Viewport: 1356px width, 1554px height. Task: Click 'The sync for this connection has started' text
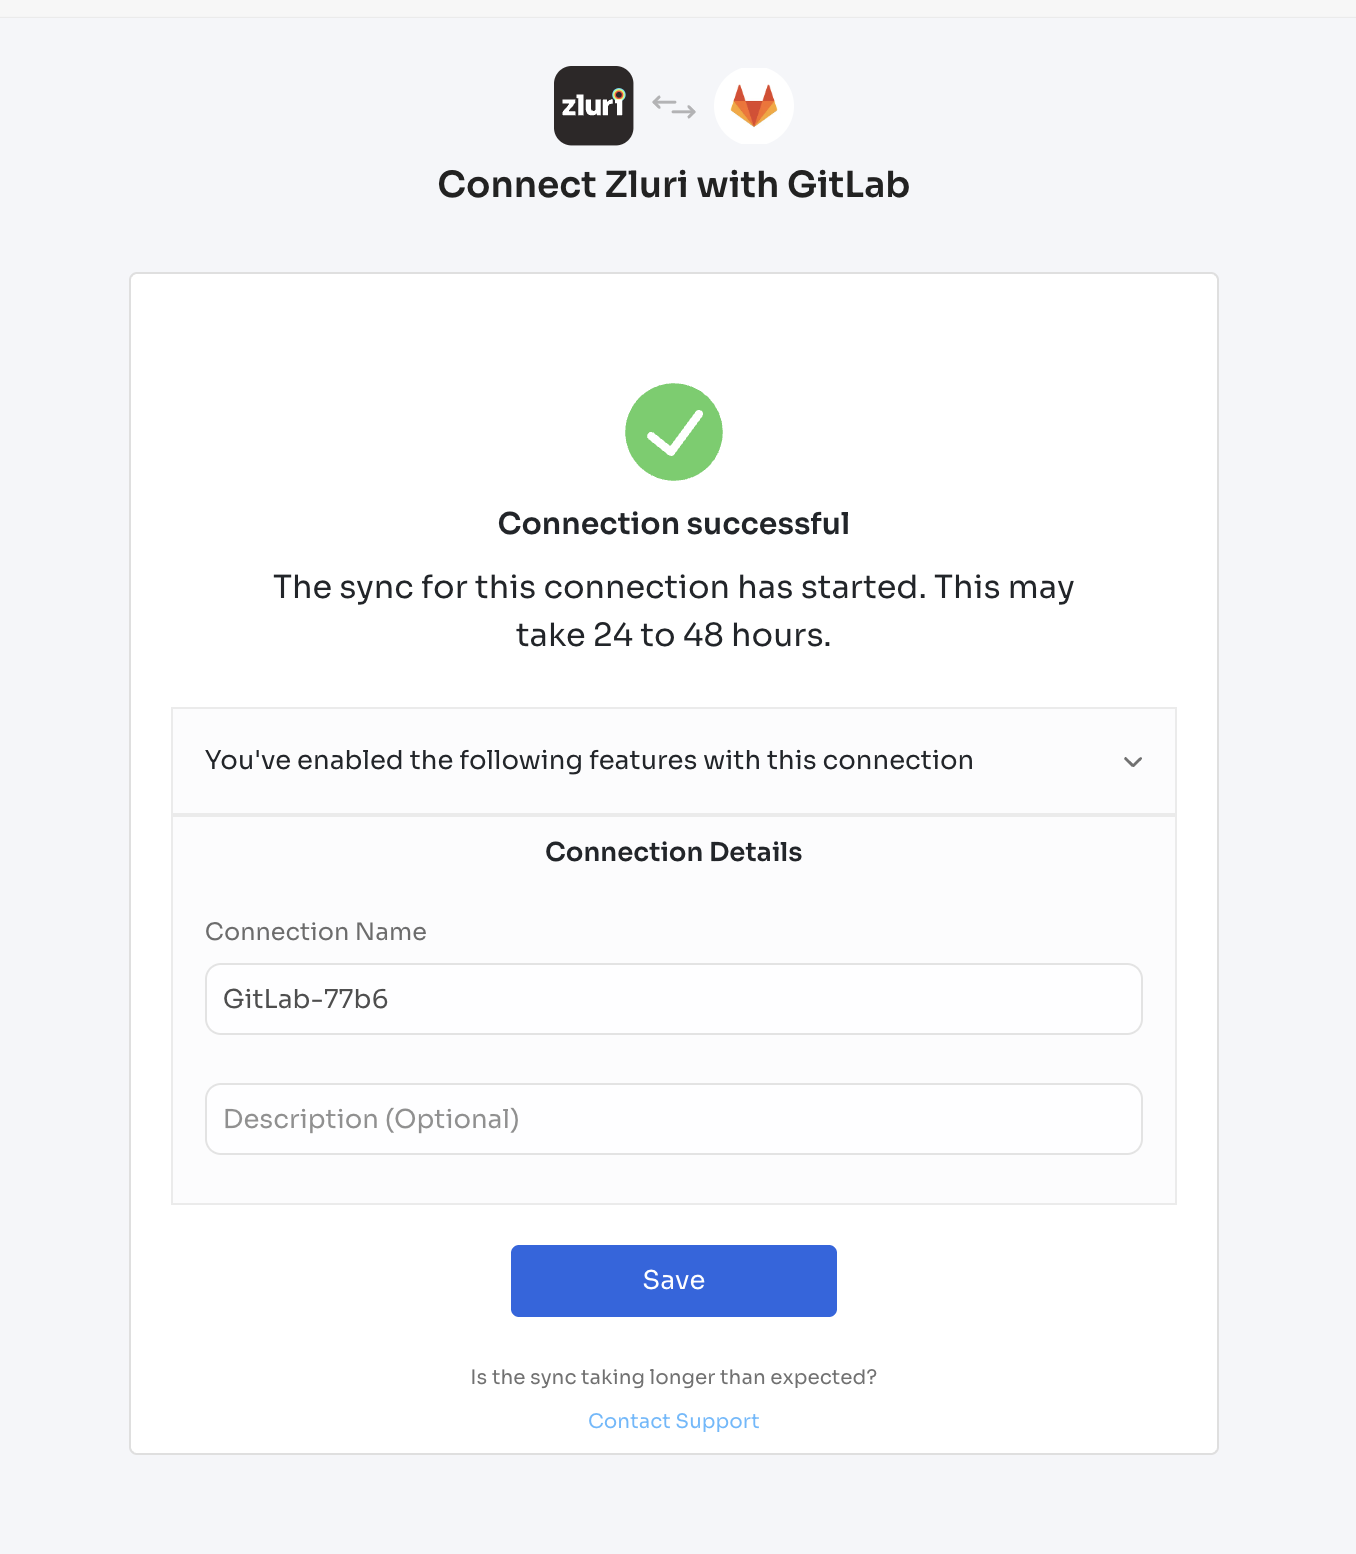click(600, 587)
